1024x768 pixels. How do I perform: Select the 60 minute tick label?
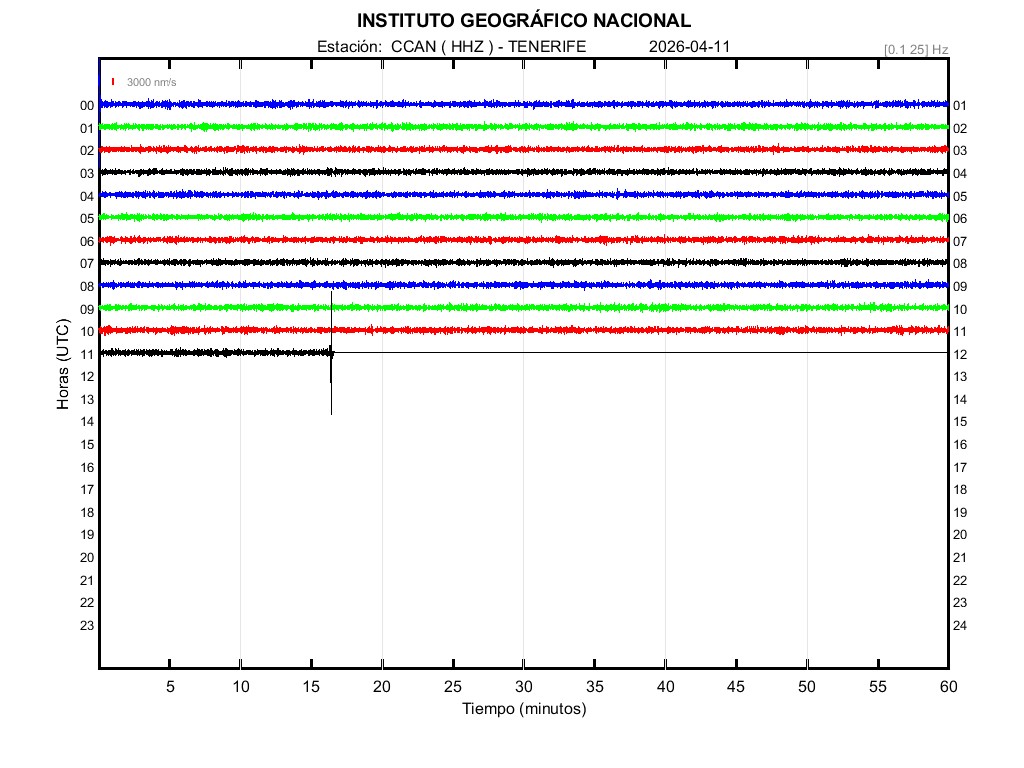tap(947, 687)
